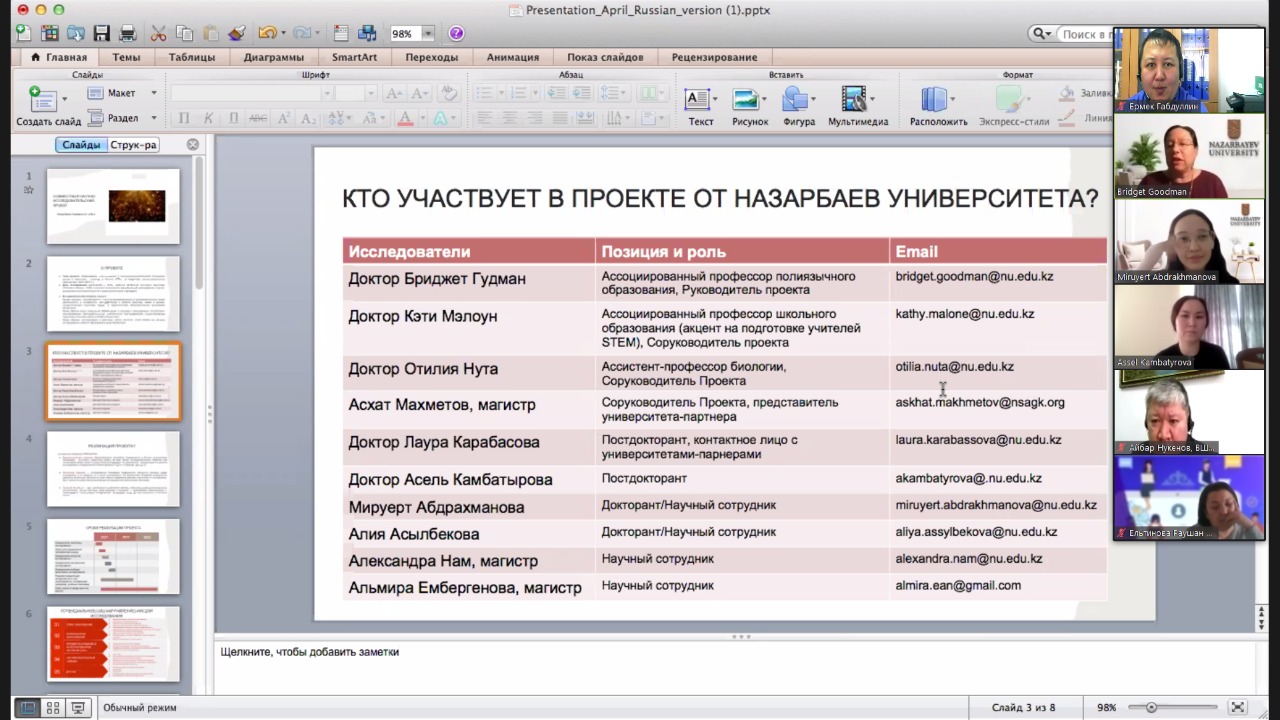Screen dimensions: 1280x720
Task: Select slide 1 thumbnail
Action: 113,206
